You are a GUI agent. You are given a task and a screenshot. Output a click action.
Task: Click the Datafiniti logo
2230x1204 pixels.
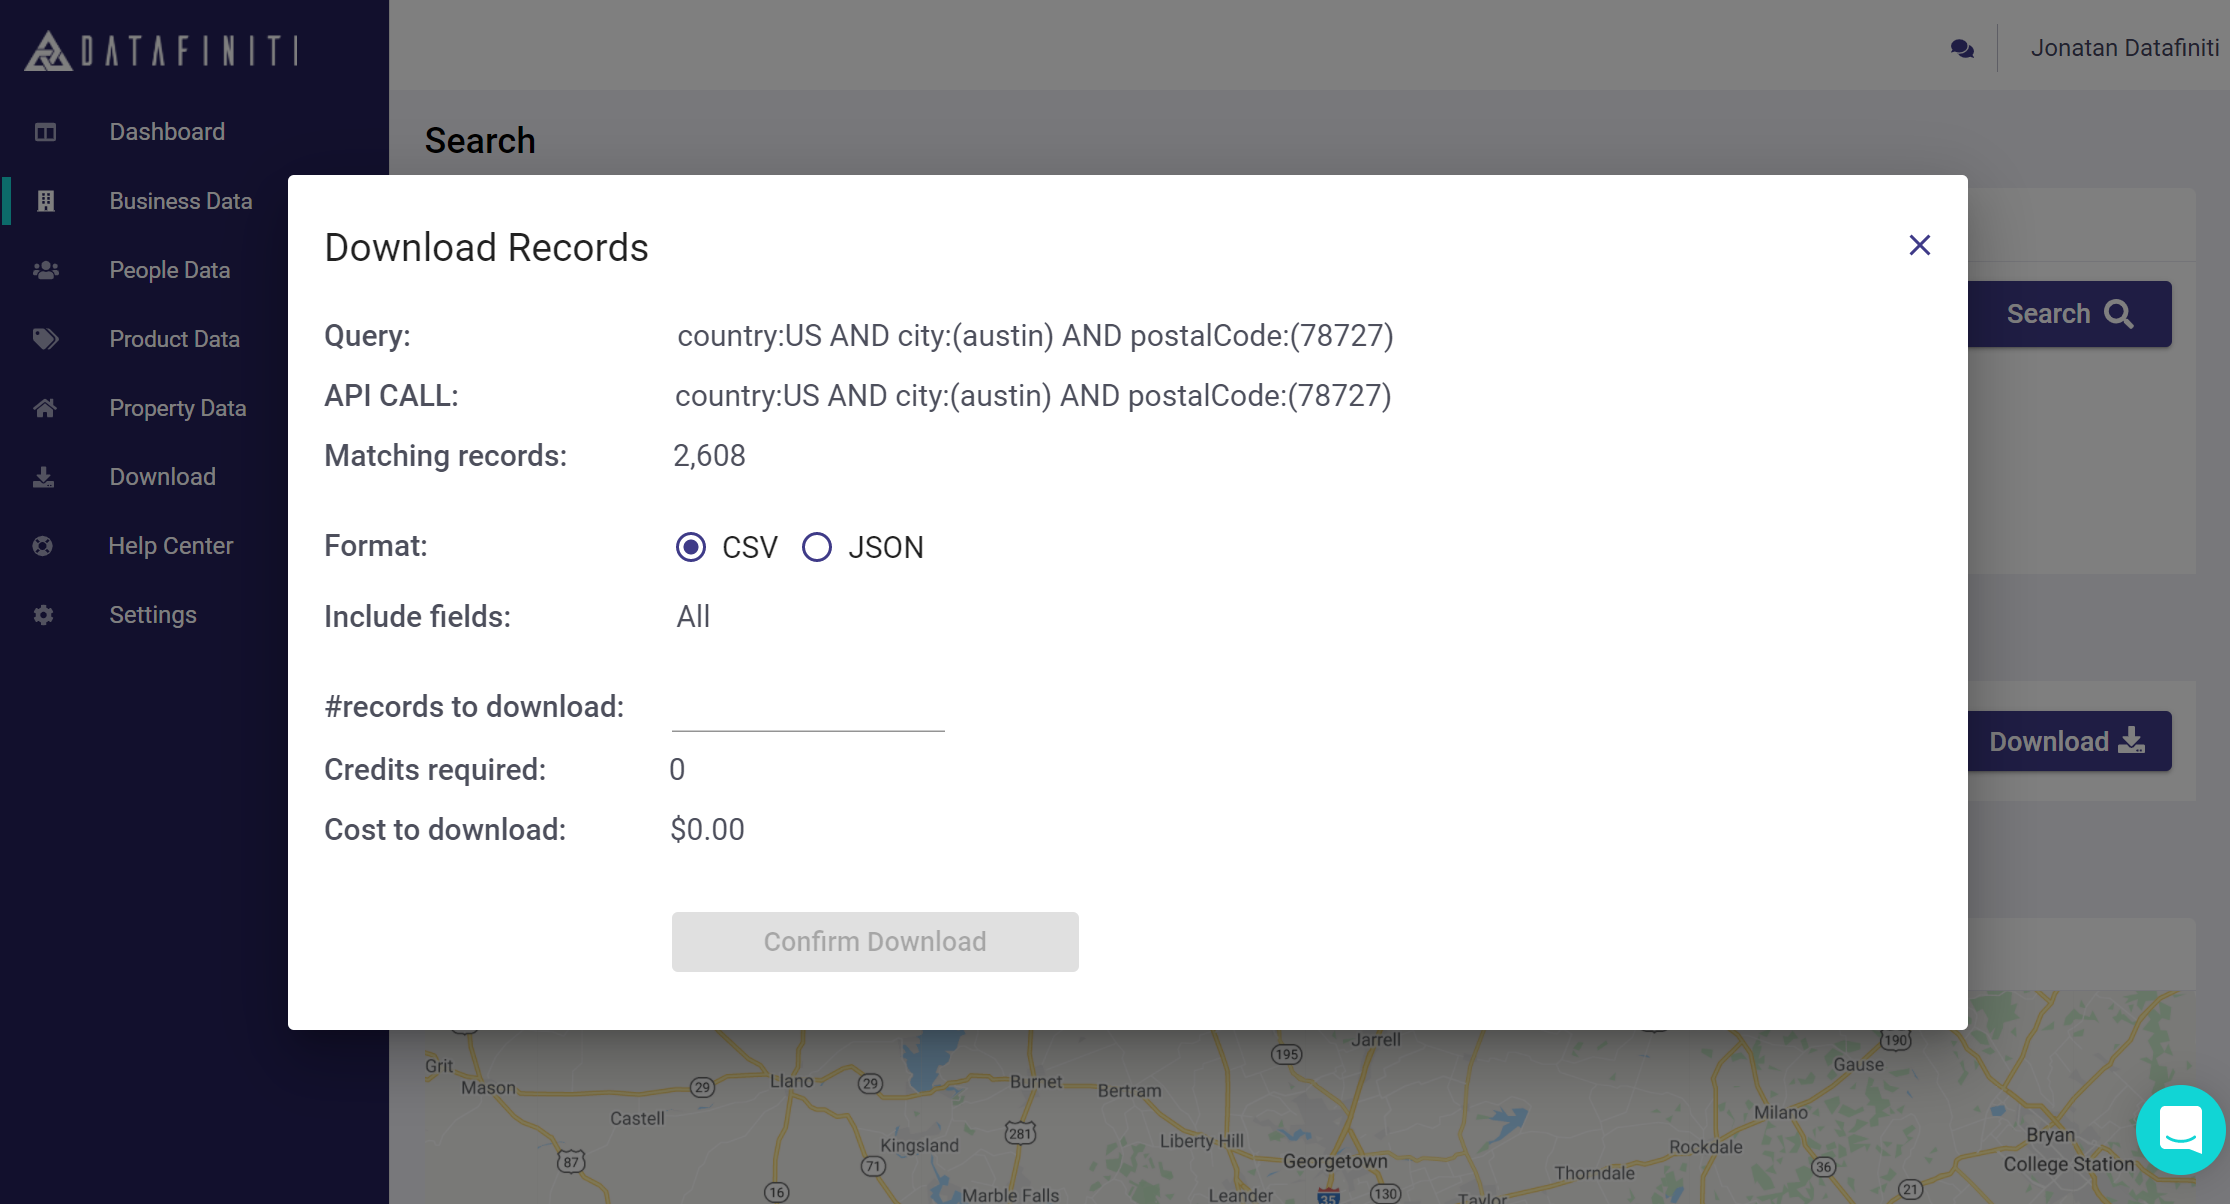point(162,50)
